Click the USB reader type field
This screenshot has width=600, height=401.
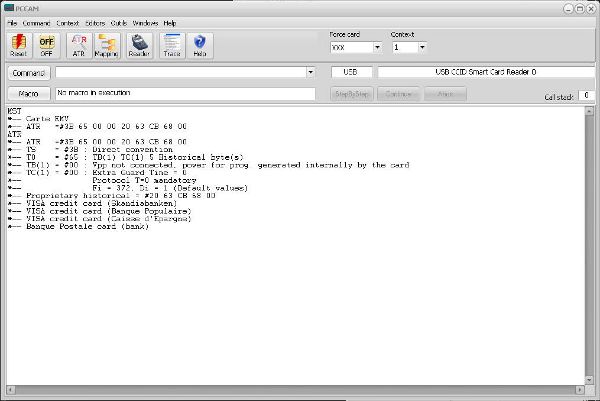pyautogui.click(x=351, y=72)
